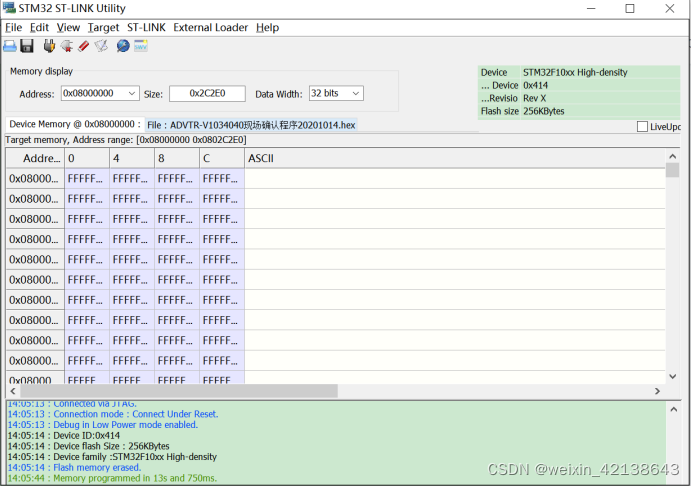Connect to the target with plug icon
The height and width of the screenshot is (486, 694).
[x=49, y=46]
